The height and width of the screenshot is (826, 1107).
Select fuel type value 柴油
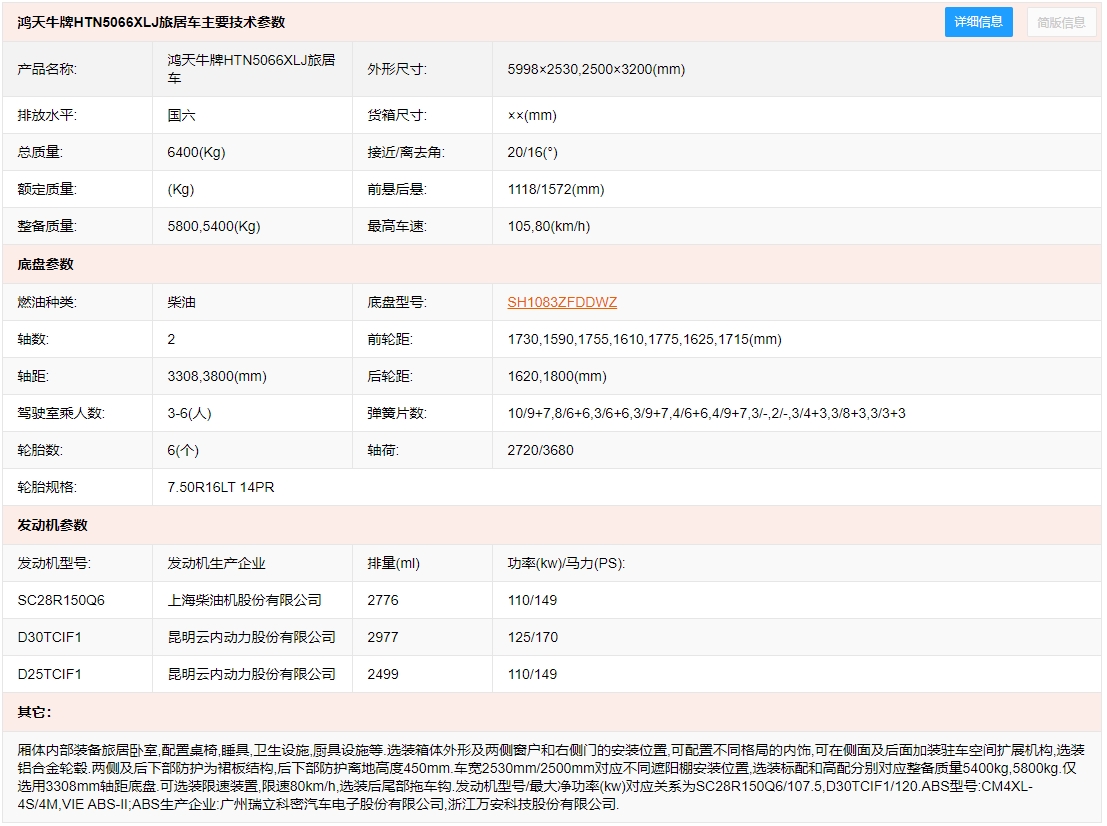pos(181,303)
